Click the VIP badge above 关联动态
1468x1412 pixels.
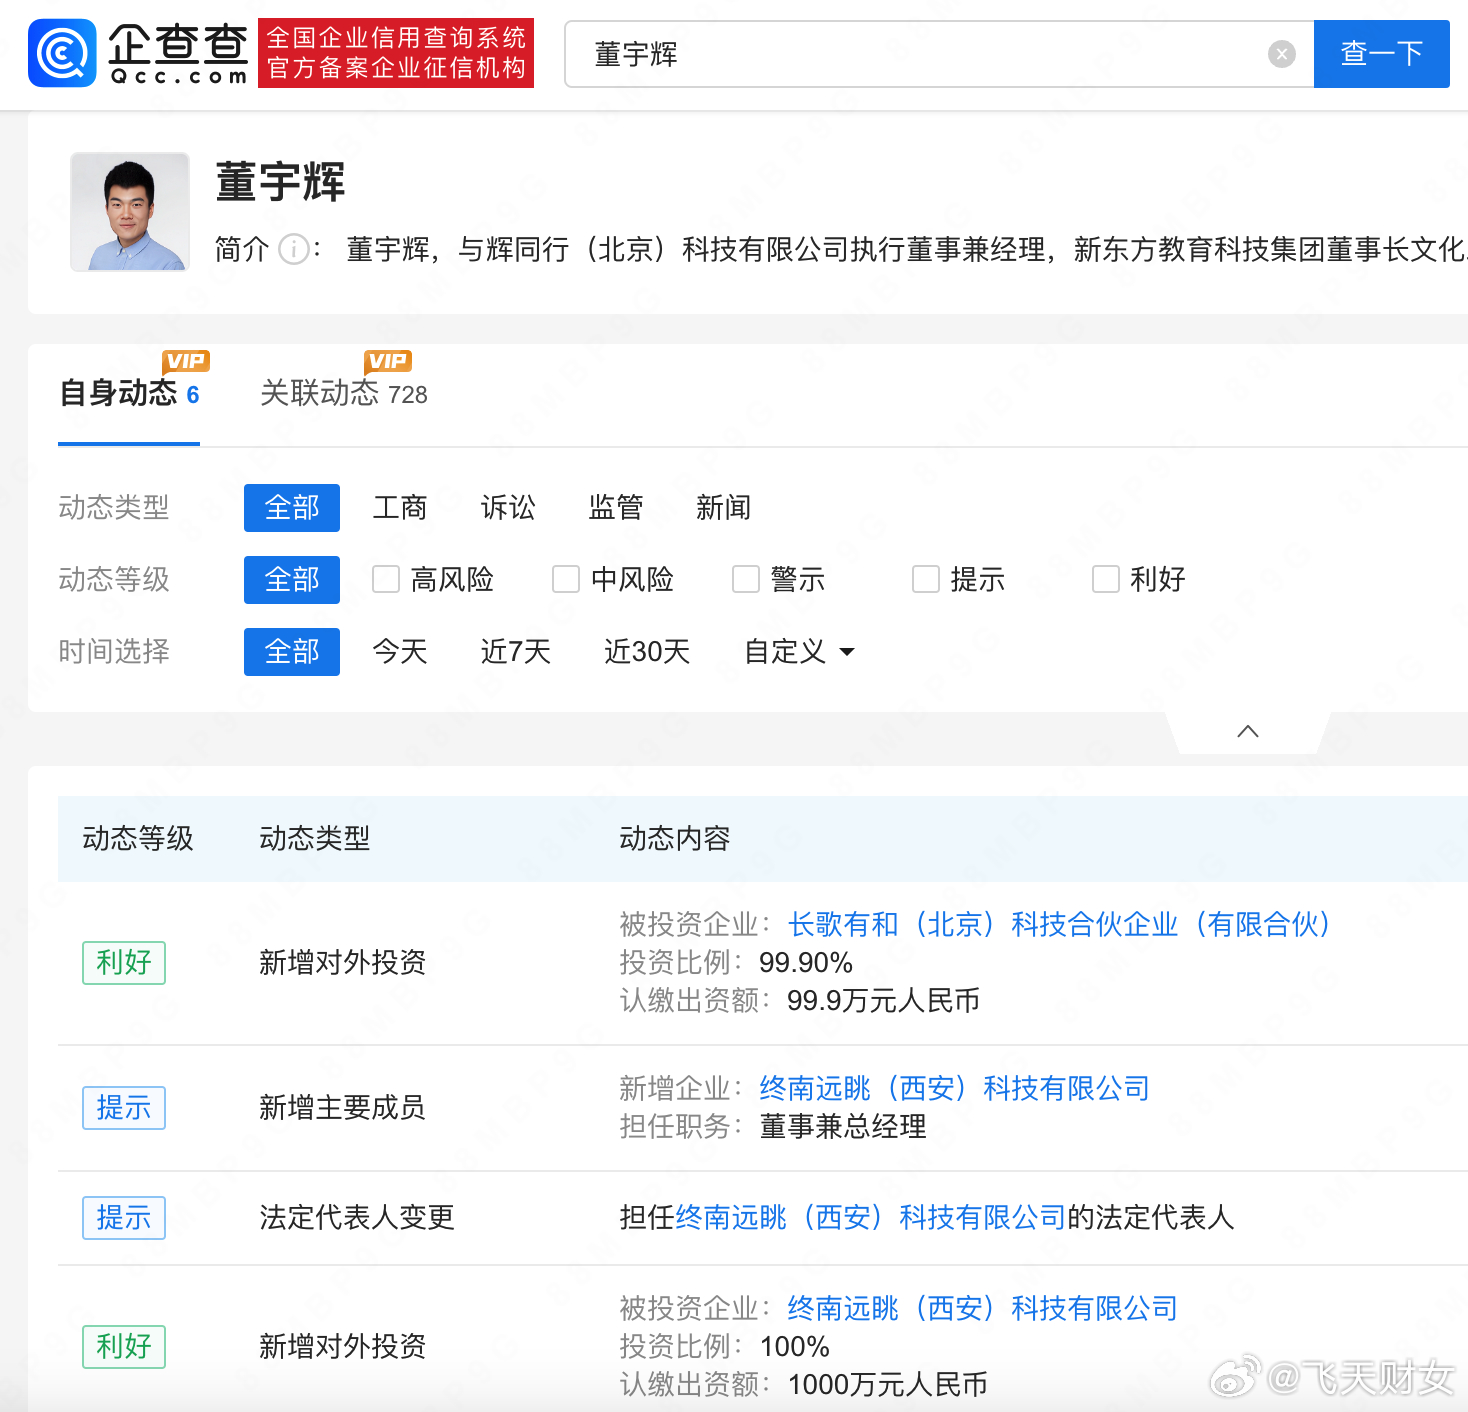(x=388, y=361)
